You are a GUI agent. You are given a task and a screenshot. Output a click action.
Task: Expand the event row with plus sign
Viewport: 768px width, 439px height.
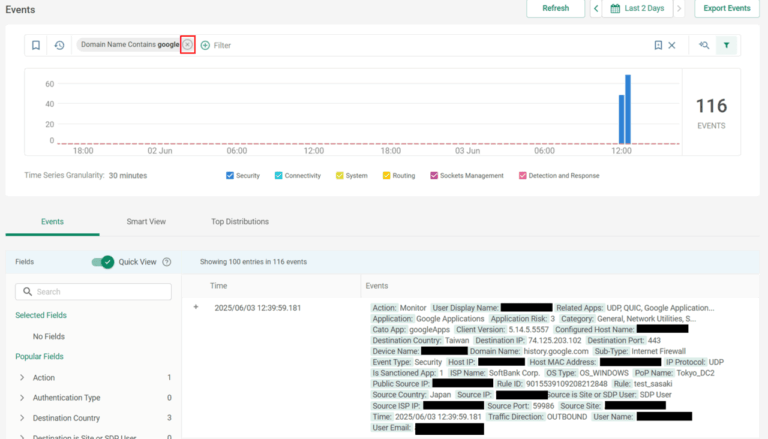[x=196, y=307]
